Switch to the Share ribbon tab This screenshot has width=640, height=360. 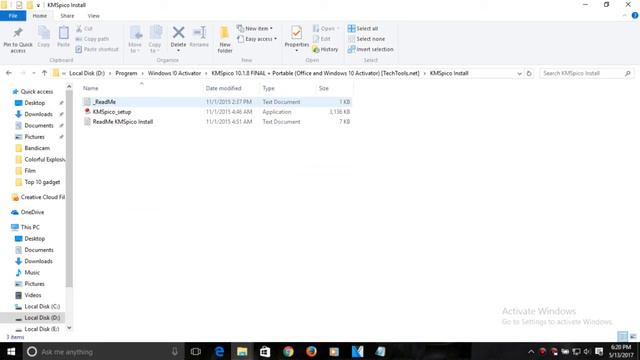[67, 16]
